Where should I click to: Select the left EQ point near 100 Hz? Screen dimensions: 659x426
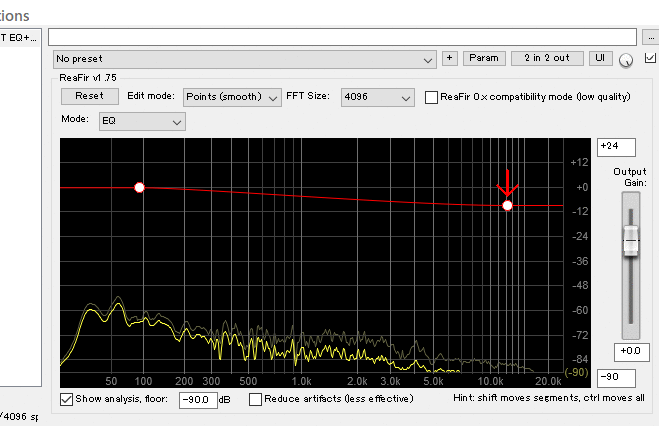click(139, 187)
